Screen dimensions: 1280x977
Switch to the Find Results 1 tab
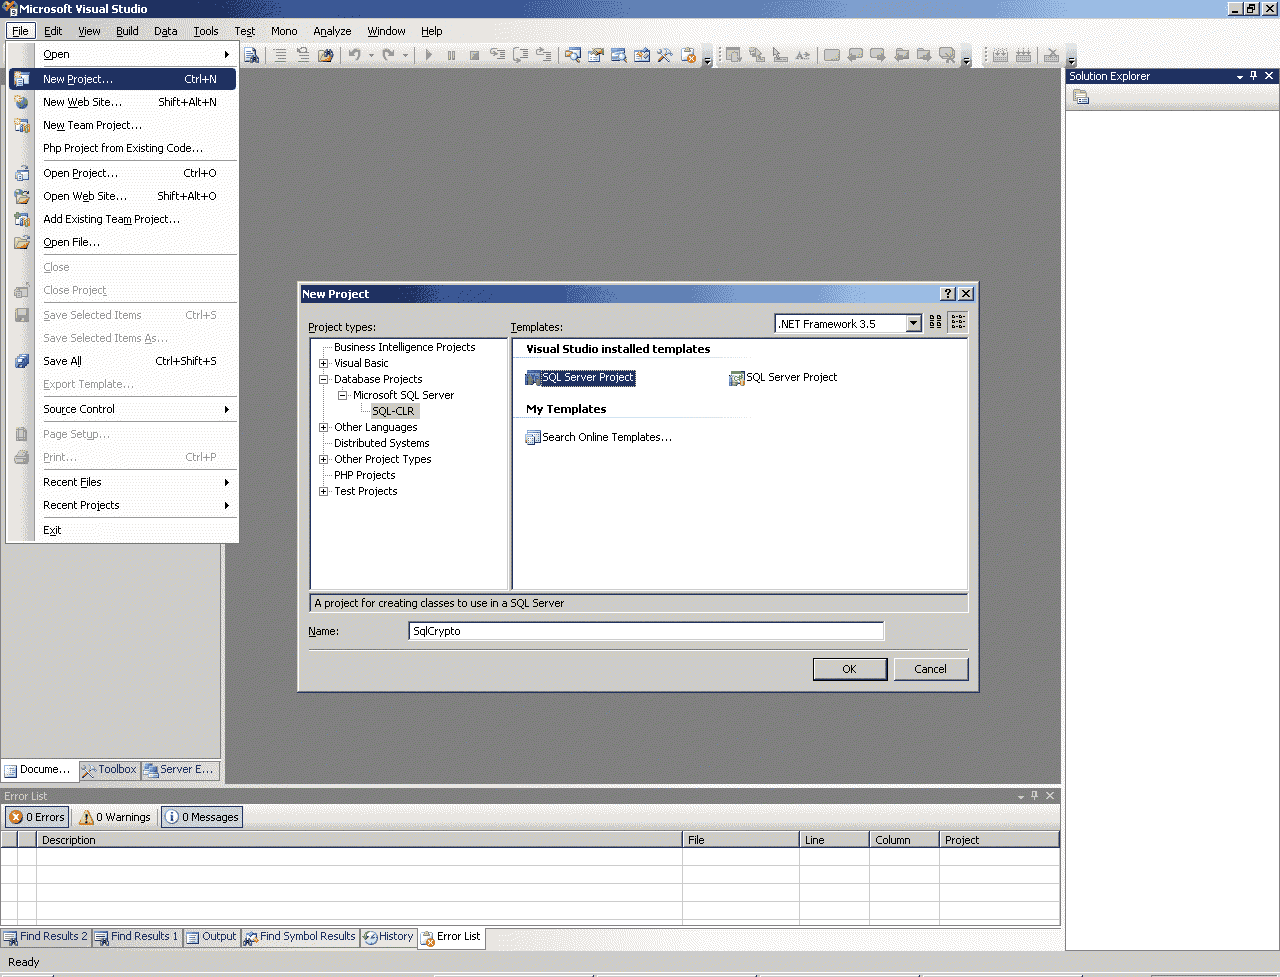[136, 937]
